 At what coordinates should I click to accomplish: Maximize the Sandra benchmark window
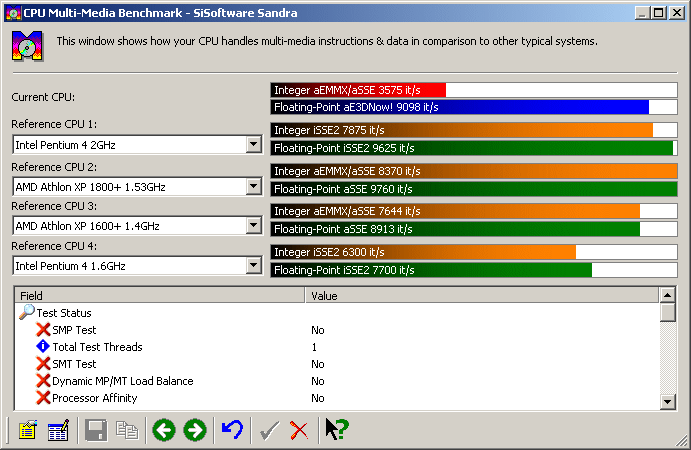click(x=658, y=13)
